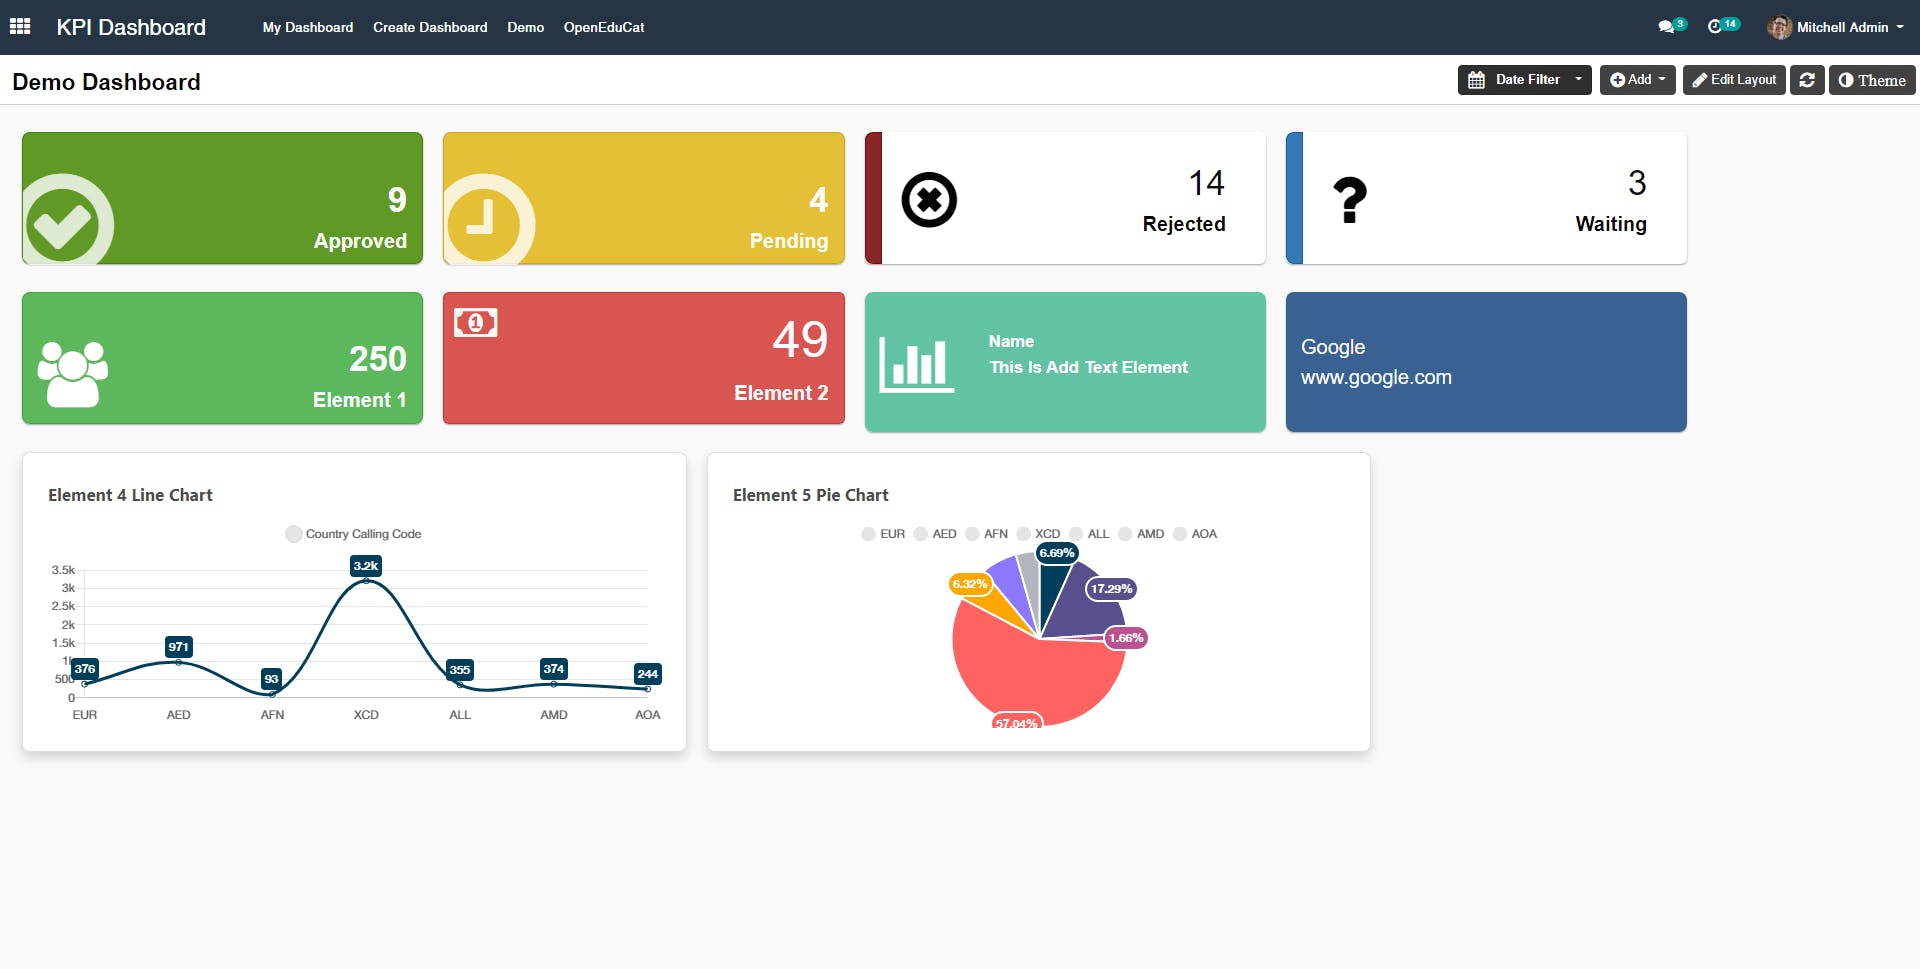Click the 1.66% pink pie label
This screenshot has width=1920, height=969.
point(1126,638)
